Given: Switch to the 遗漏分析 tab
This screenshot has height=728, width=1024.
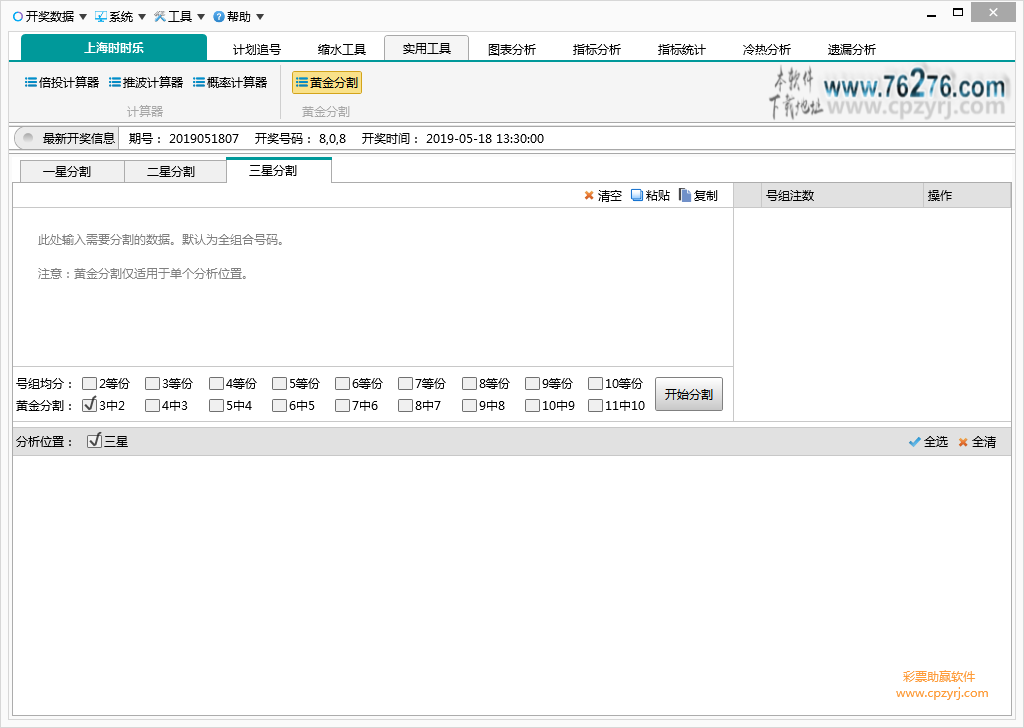Looking at the screenshot, I should point(851,49).
